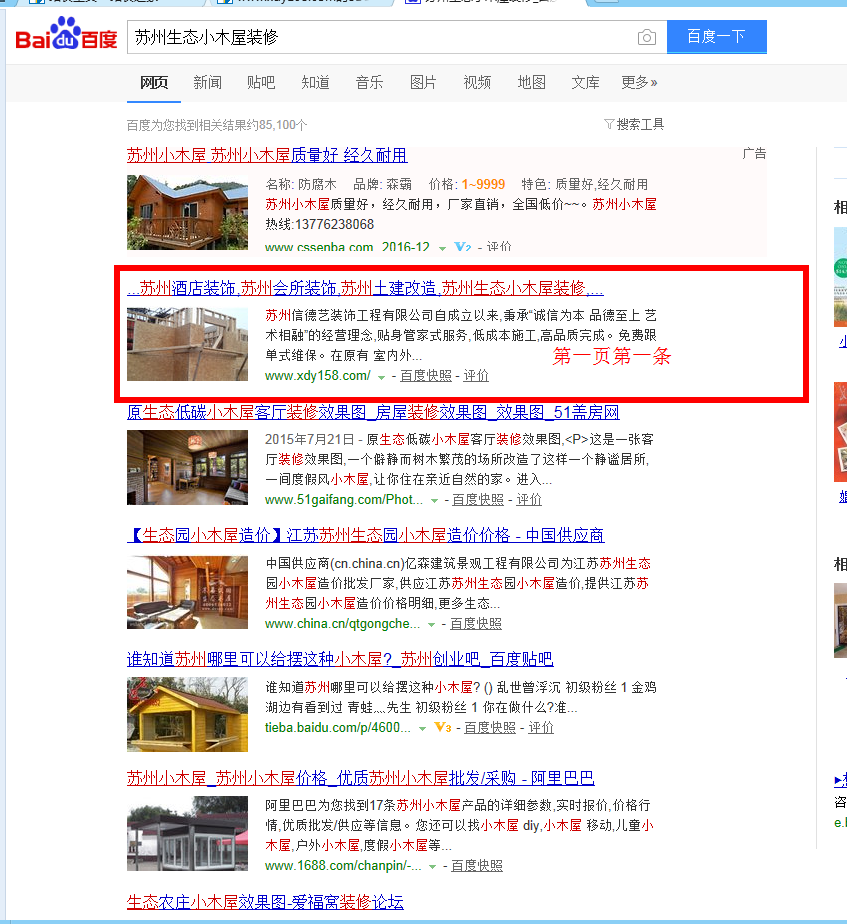Click the 百度一下 search button
Image resolution: width=847 pixels, height=924 pixels.
717,37
